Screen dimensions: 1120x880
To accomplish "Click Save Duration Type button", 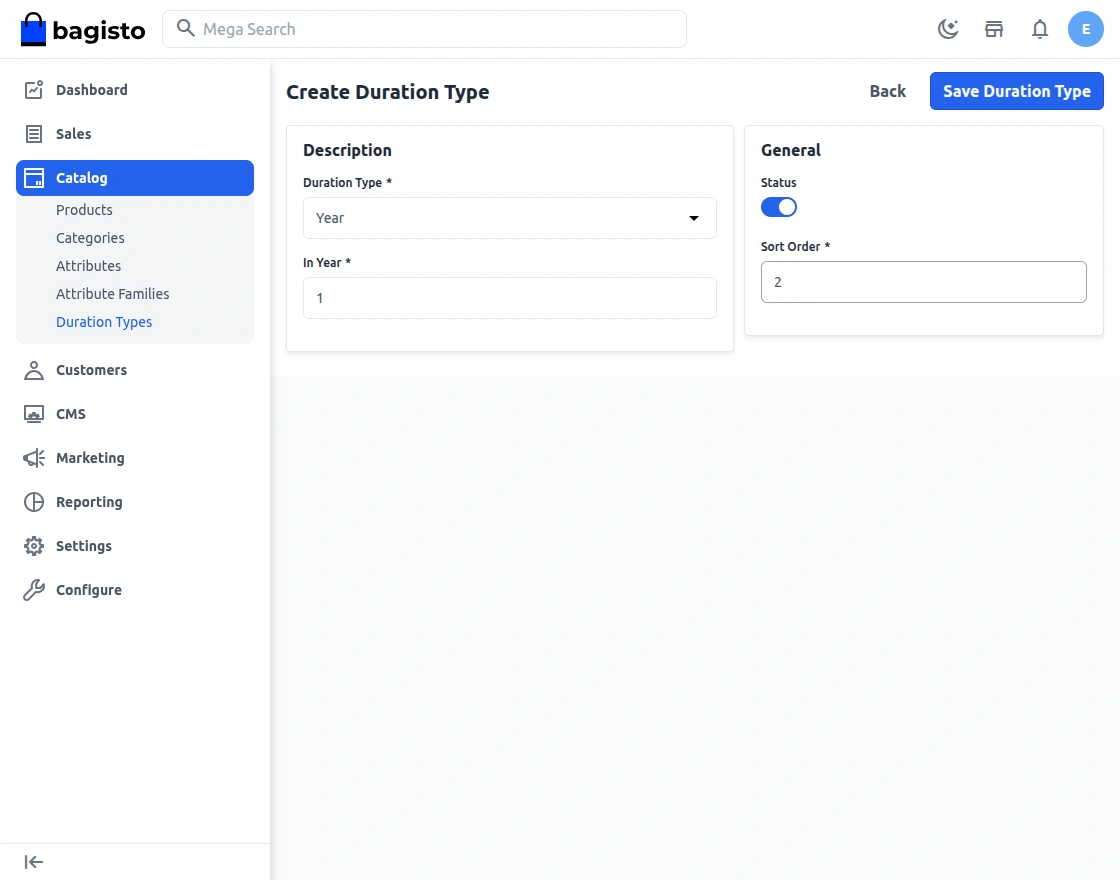I will point(1016,91).
